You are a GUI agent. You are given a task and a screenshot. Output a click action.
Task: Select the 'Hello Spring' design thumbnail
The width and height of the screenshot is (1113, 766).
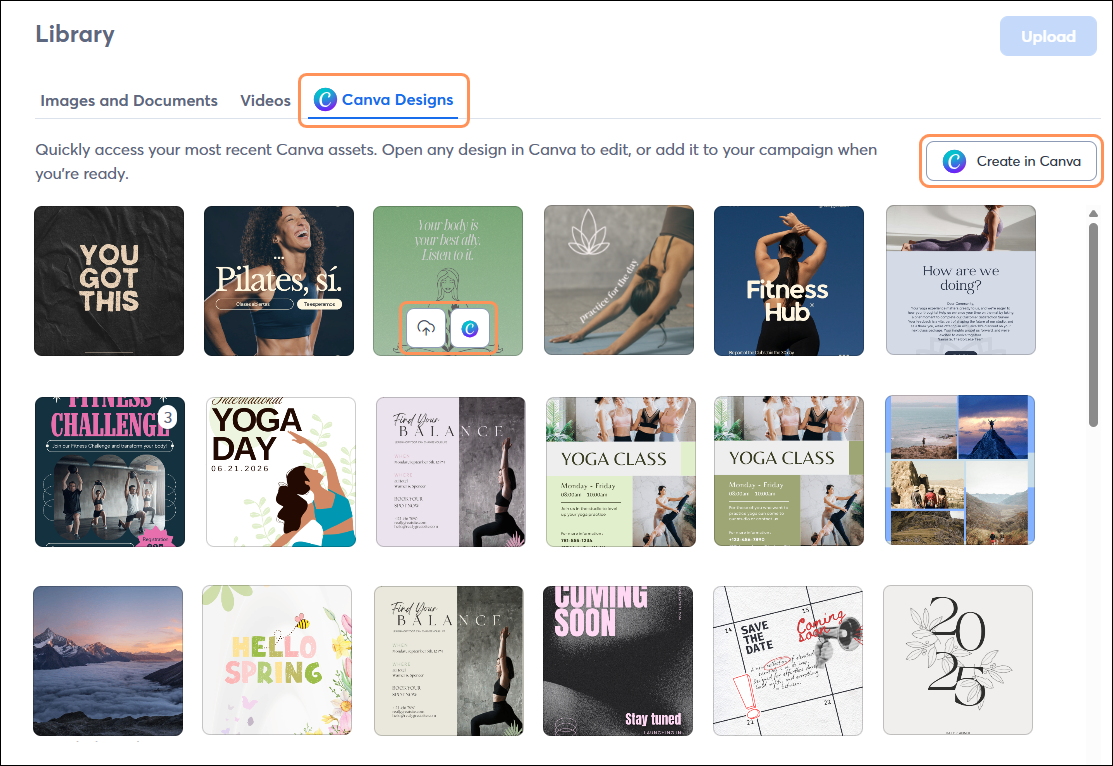click(277, 661)
